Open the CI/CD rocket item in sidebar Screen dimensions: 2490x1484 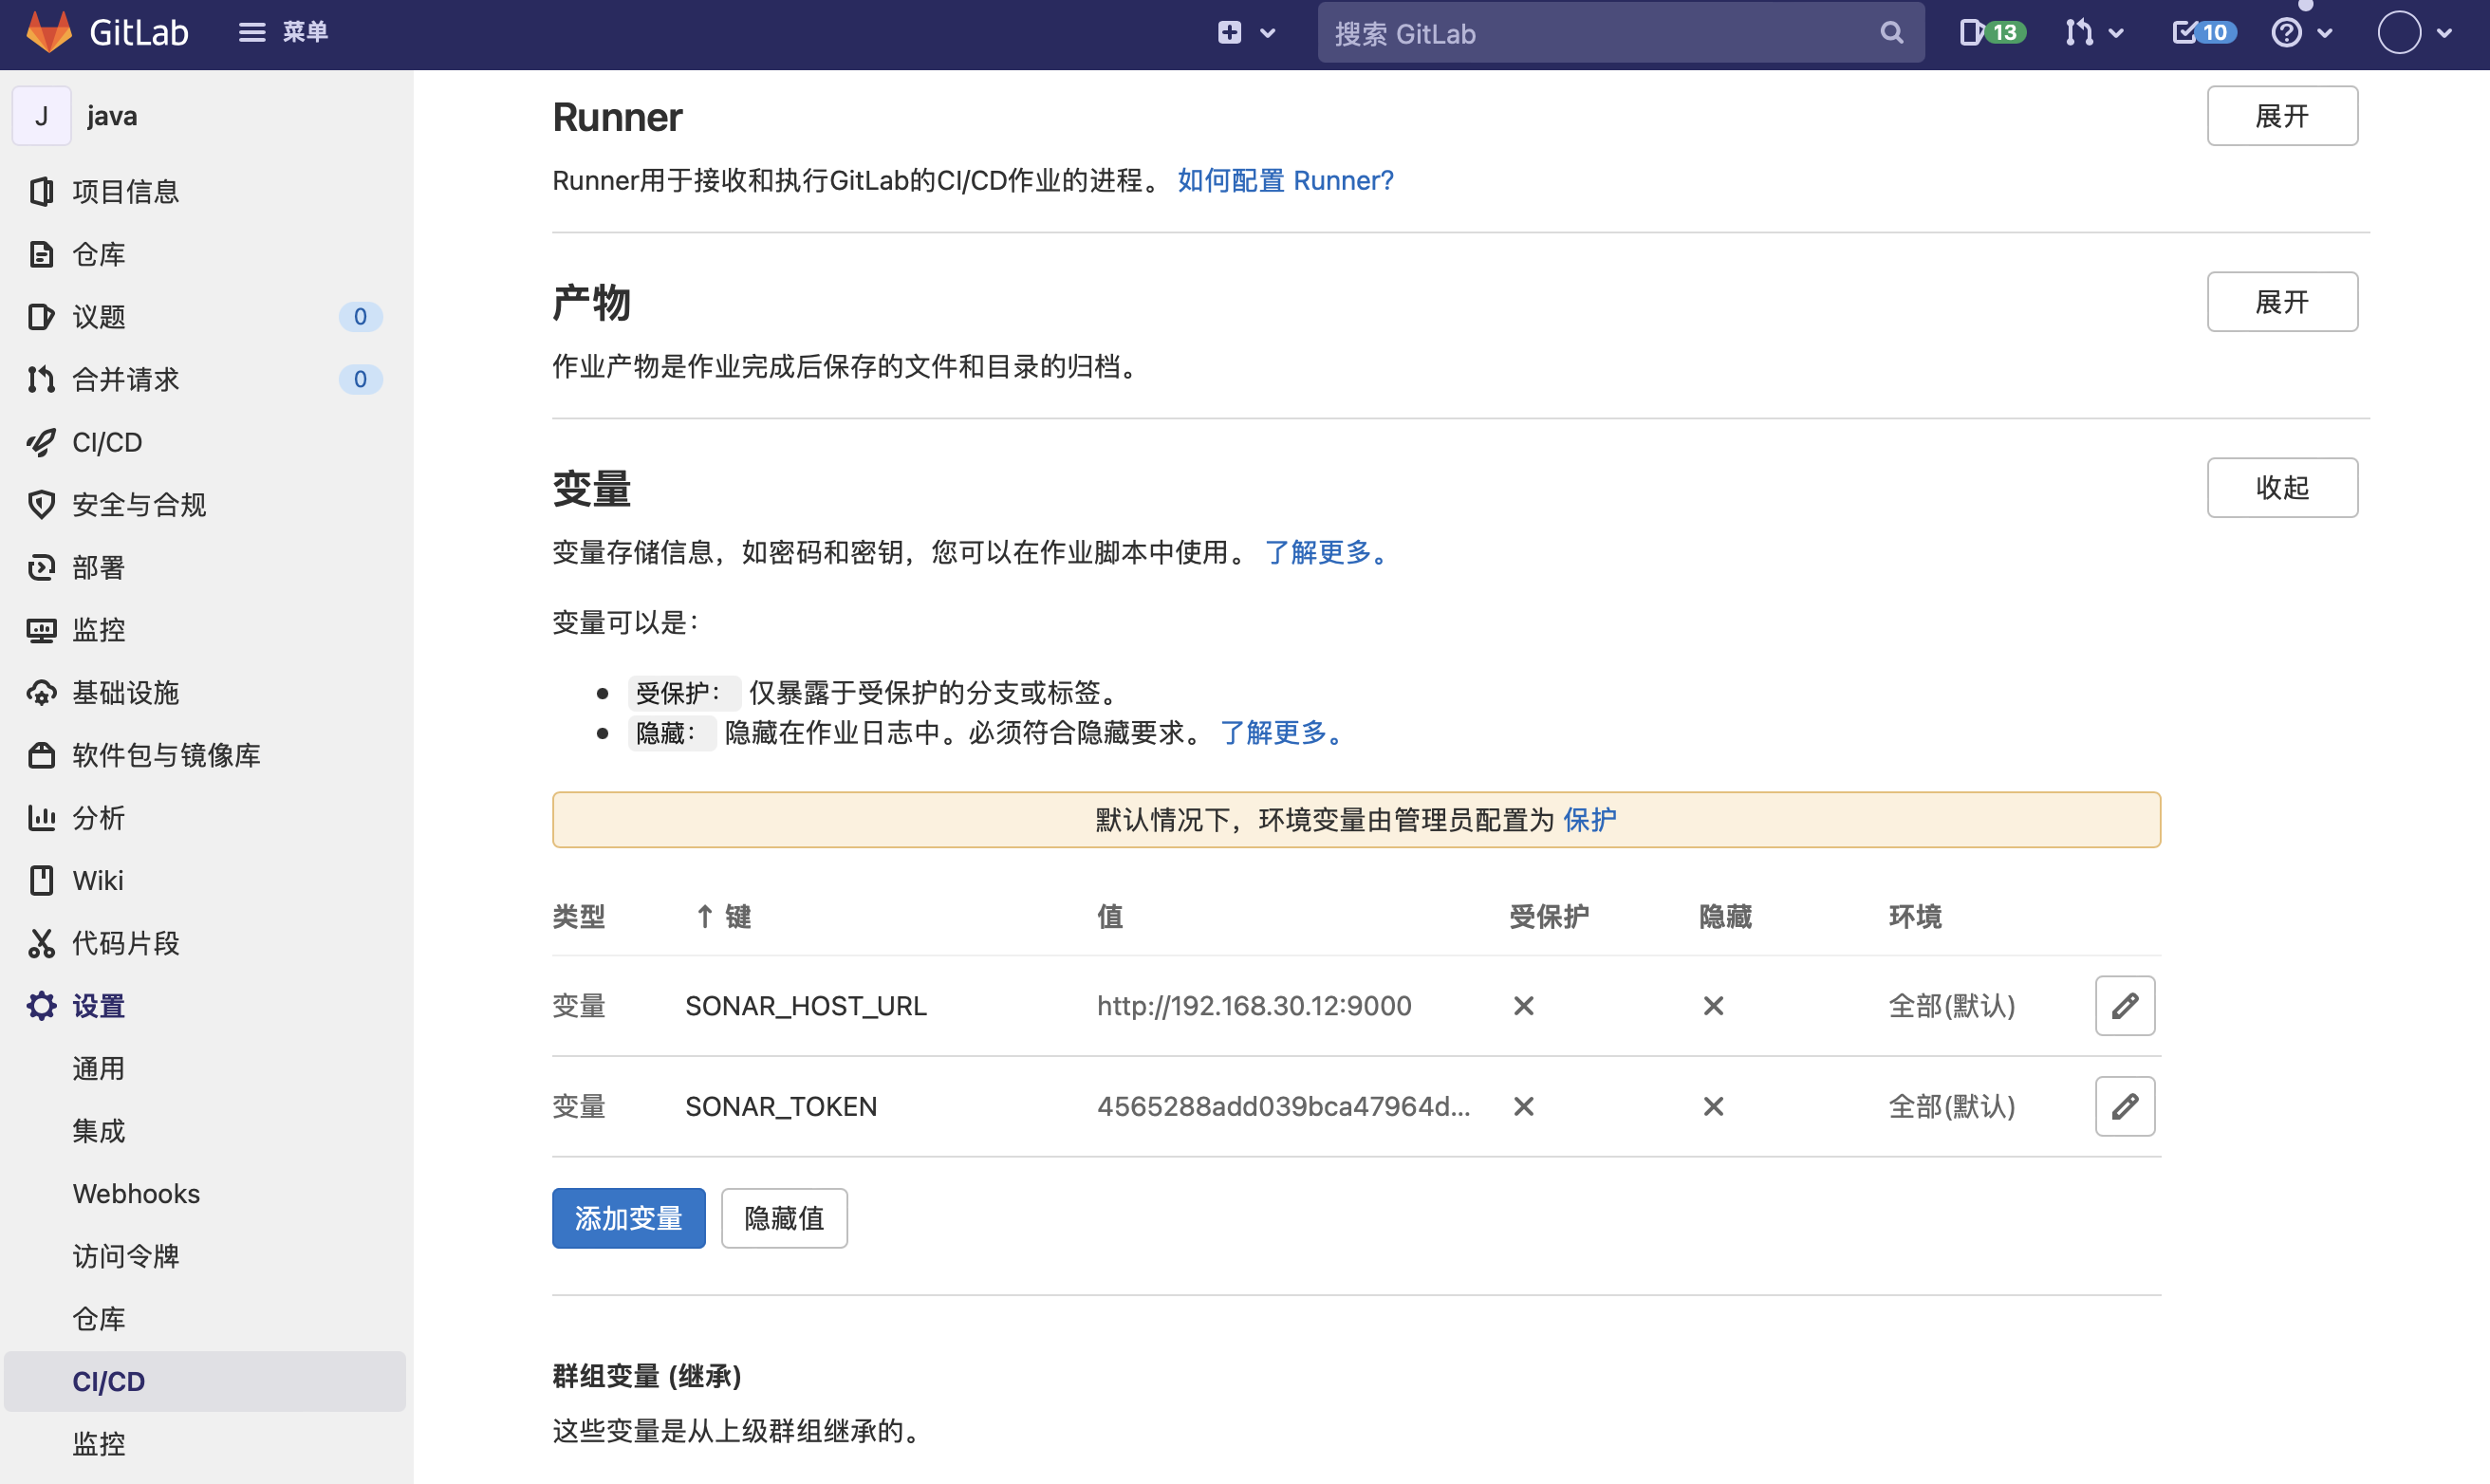107,442
